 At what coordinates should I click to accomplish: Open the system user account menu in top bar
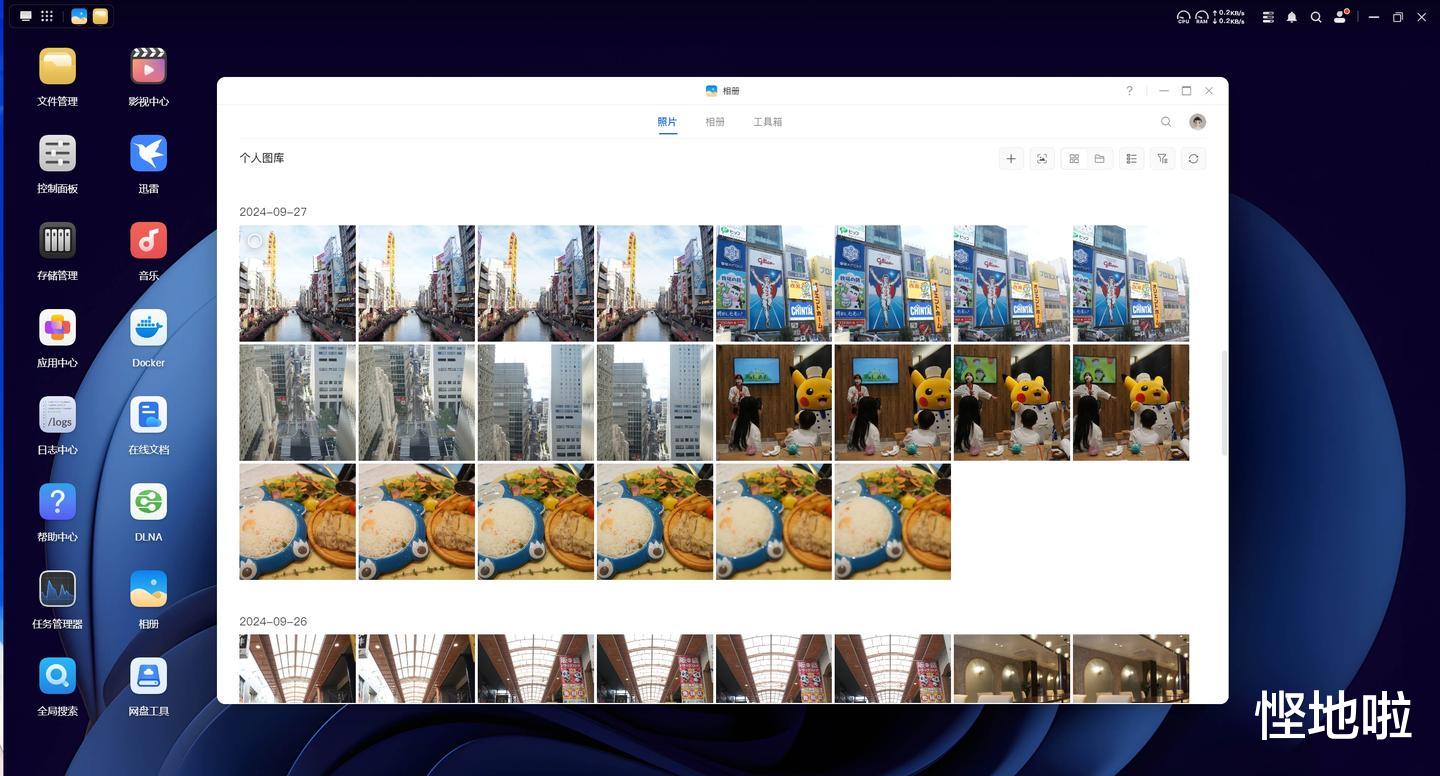point(1341,17)
